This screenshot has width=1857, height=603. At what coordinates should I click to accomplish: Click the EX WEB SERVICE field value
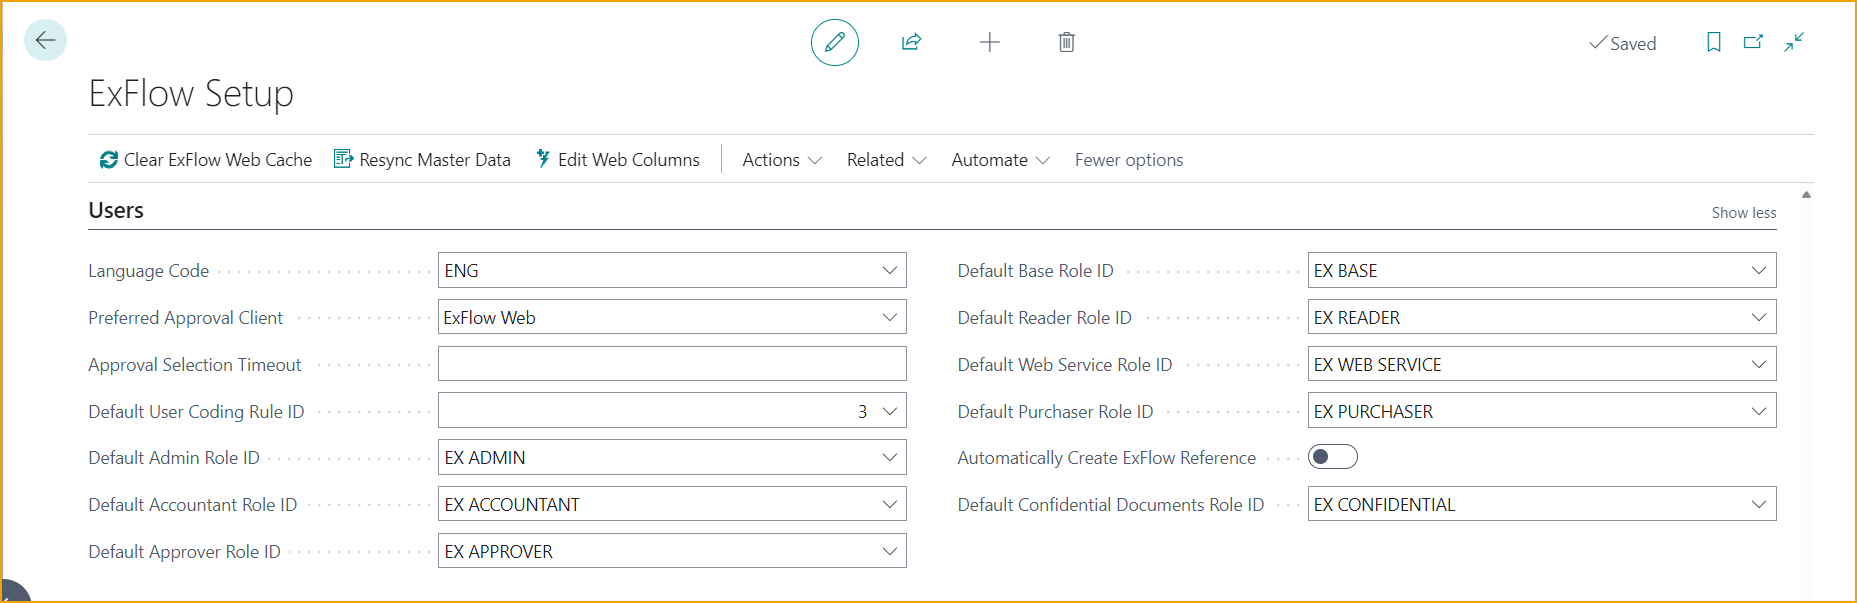click(x=1377, y=365)
